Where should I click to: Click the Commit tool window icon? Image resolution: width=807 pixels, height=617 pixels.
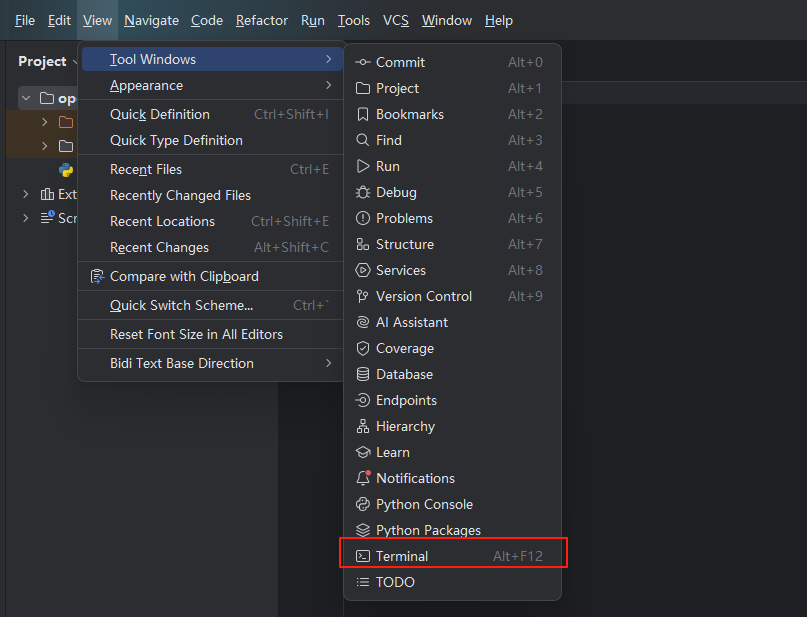(x=363, y=62)
